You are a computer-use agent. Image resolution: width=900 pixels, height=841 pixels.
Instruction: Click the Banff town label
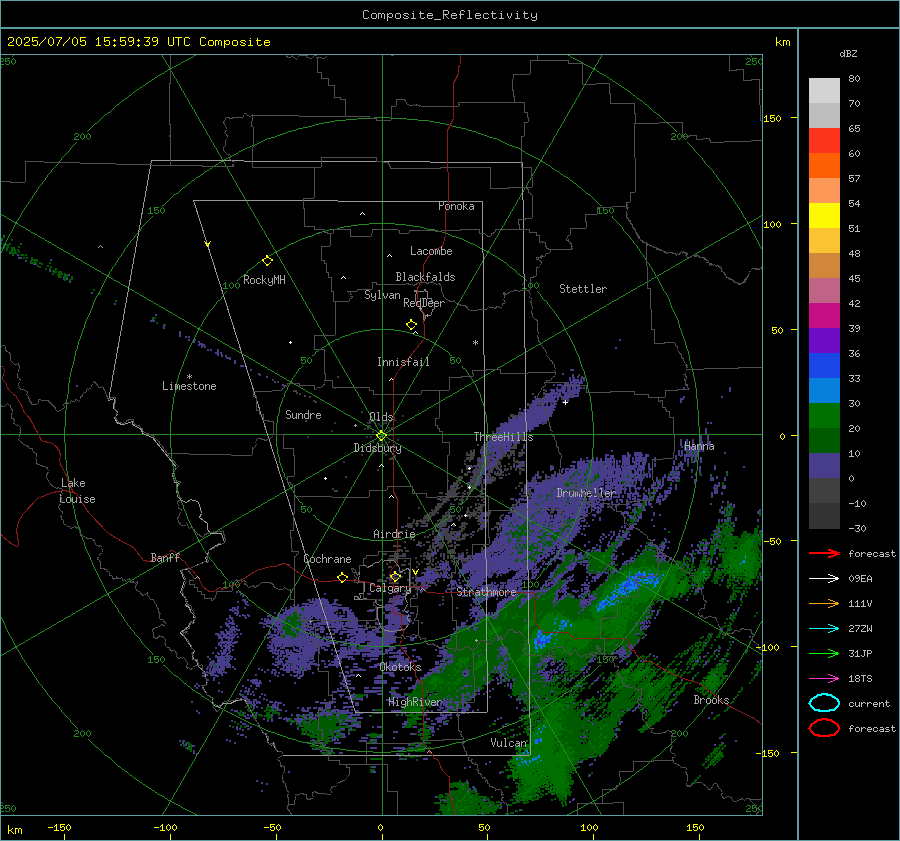165,557
